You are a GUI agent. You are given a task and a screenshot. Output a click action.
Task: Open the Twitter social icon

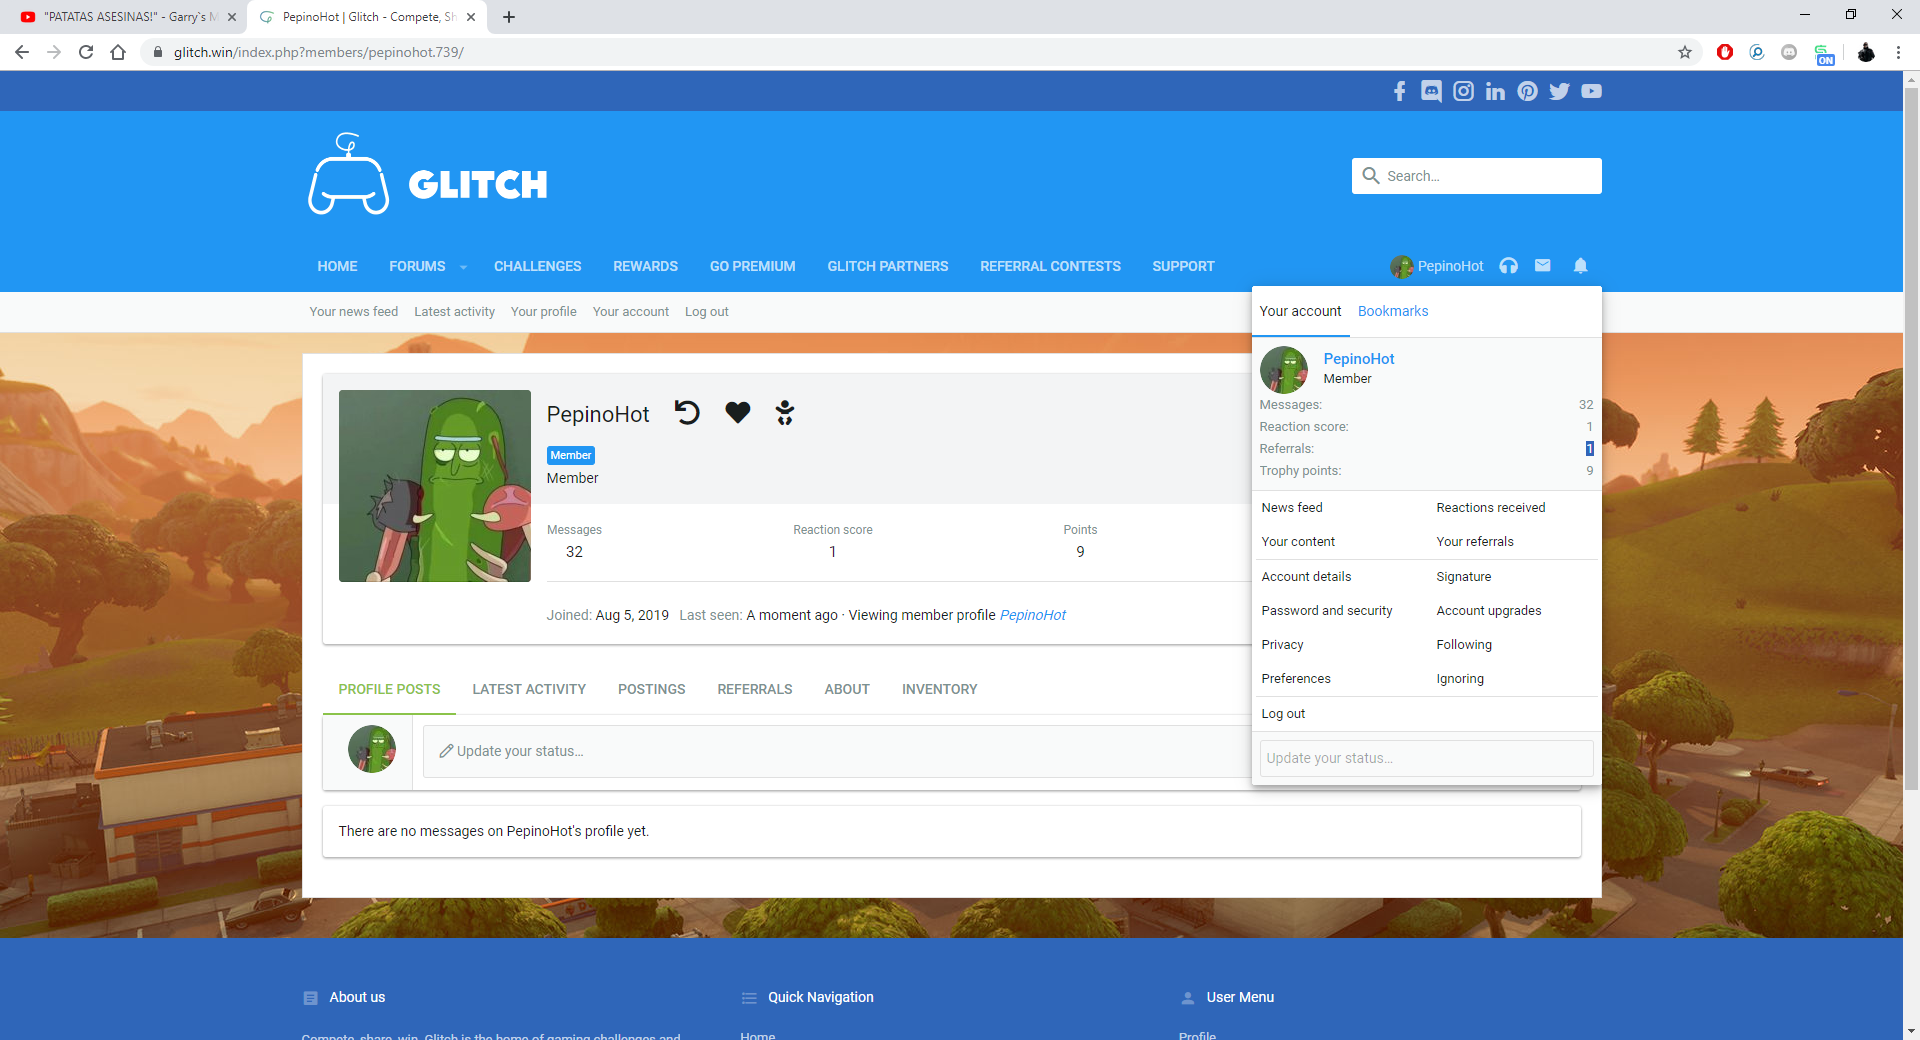pos(1559,92)
